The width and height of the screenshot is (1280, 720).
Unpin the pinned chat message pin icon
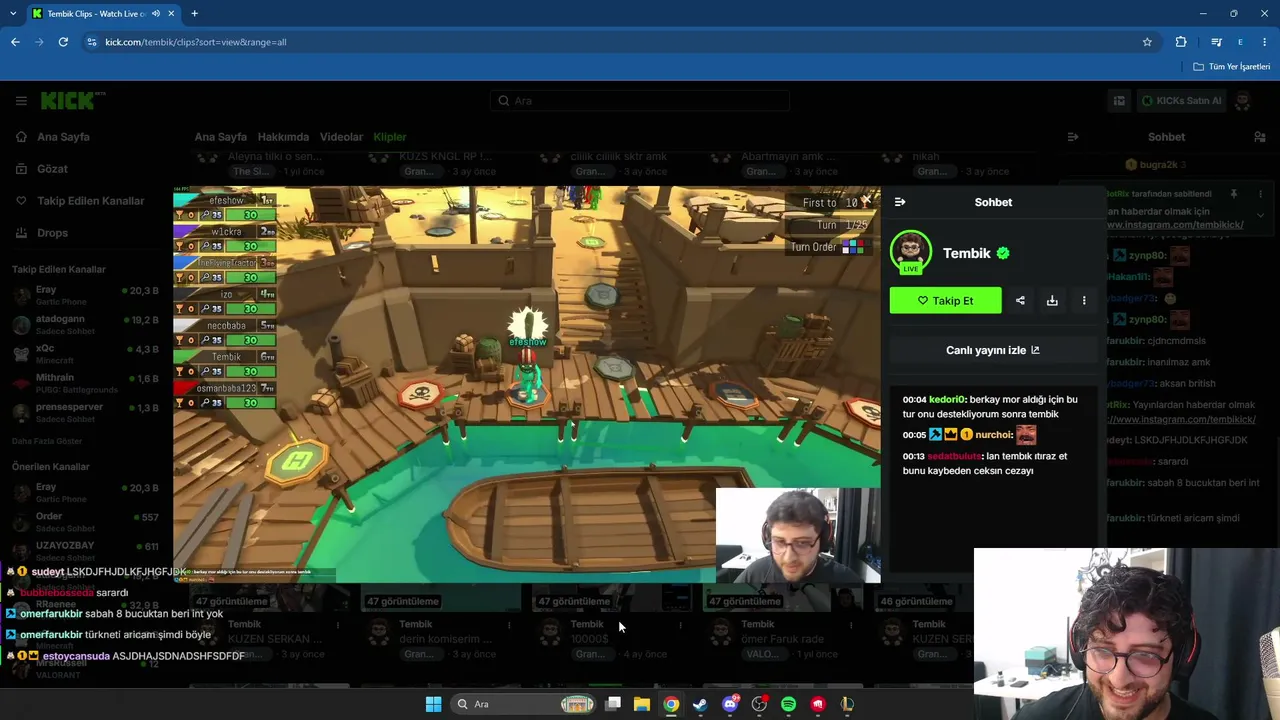pos(1234,194)
